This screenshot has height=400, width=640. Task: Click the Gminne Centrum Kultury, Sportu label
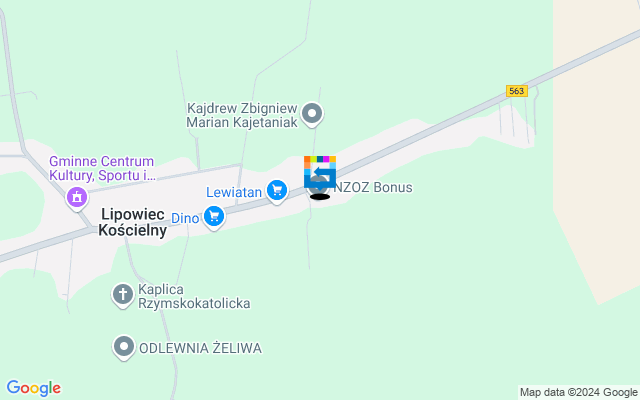click(x=102, y=168)
